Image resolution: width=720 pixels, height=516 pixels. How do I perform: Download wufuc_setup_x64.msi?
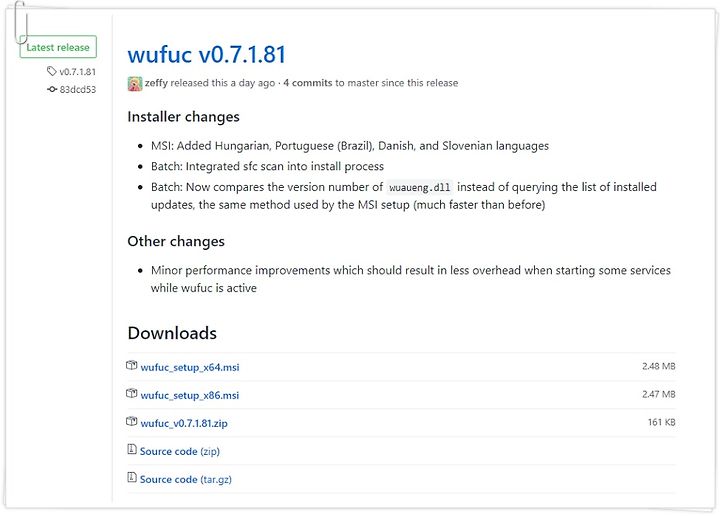(190, 367)
